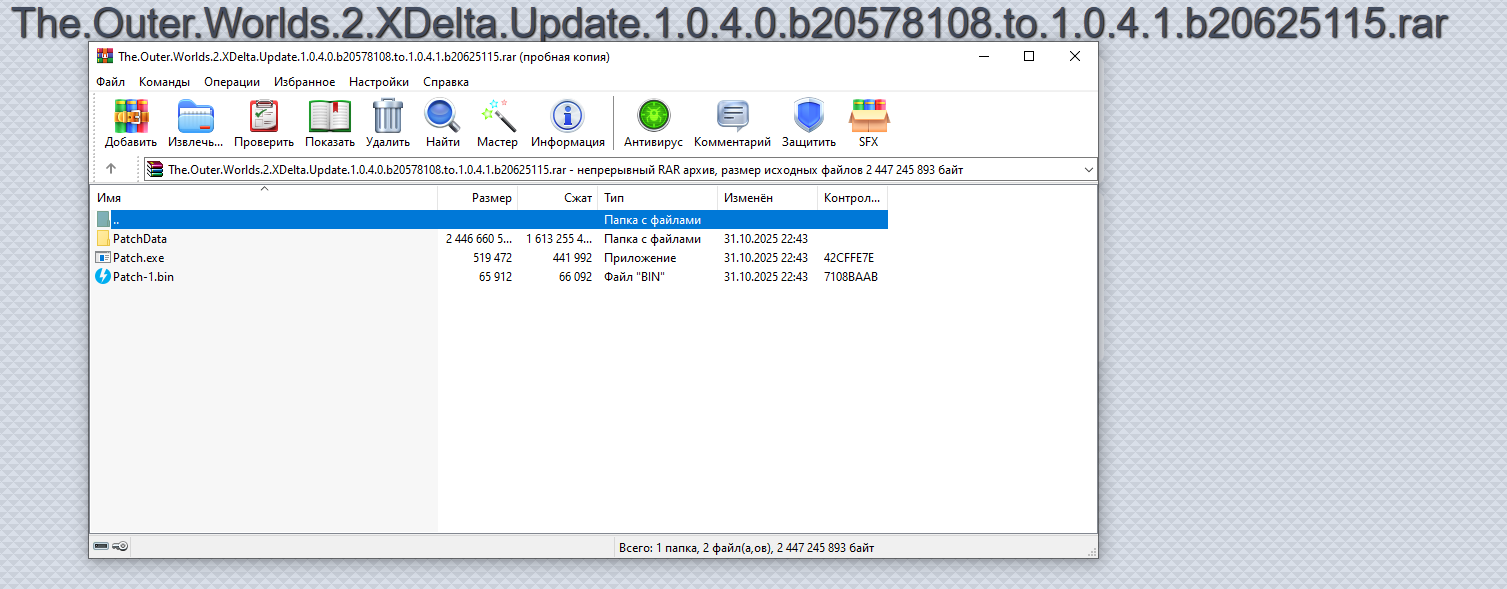
Task: Expand the archive path dropdown arrow
Action: (x=1088, y=170)
